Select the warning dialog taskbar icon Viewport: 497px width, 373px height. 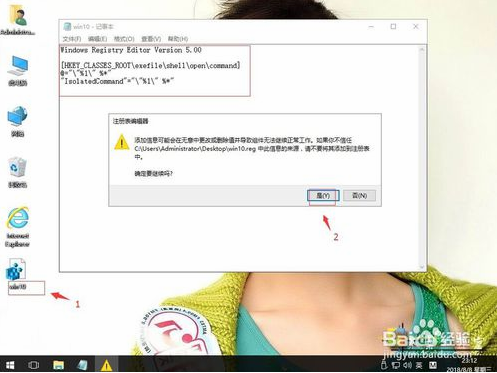tap(106, 365)
